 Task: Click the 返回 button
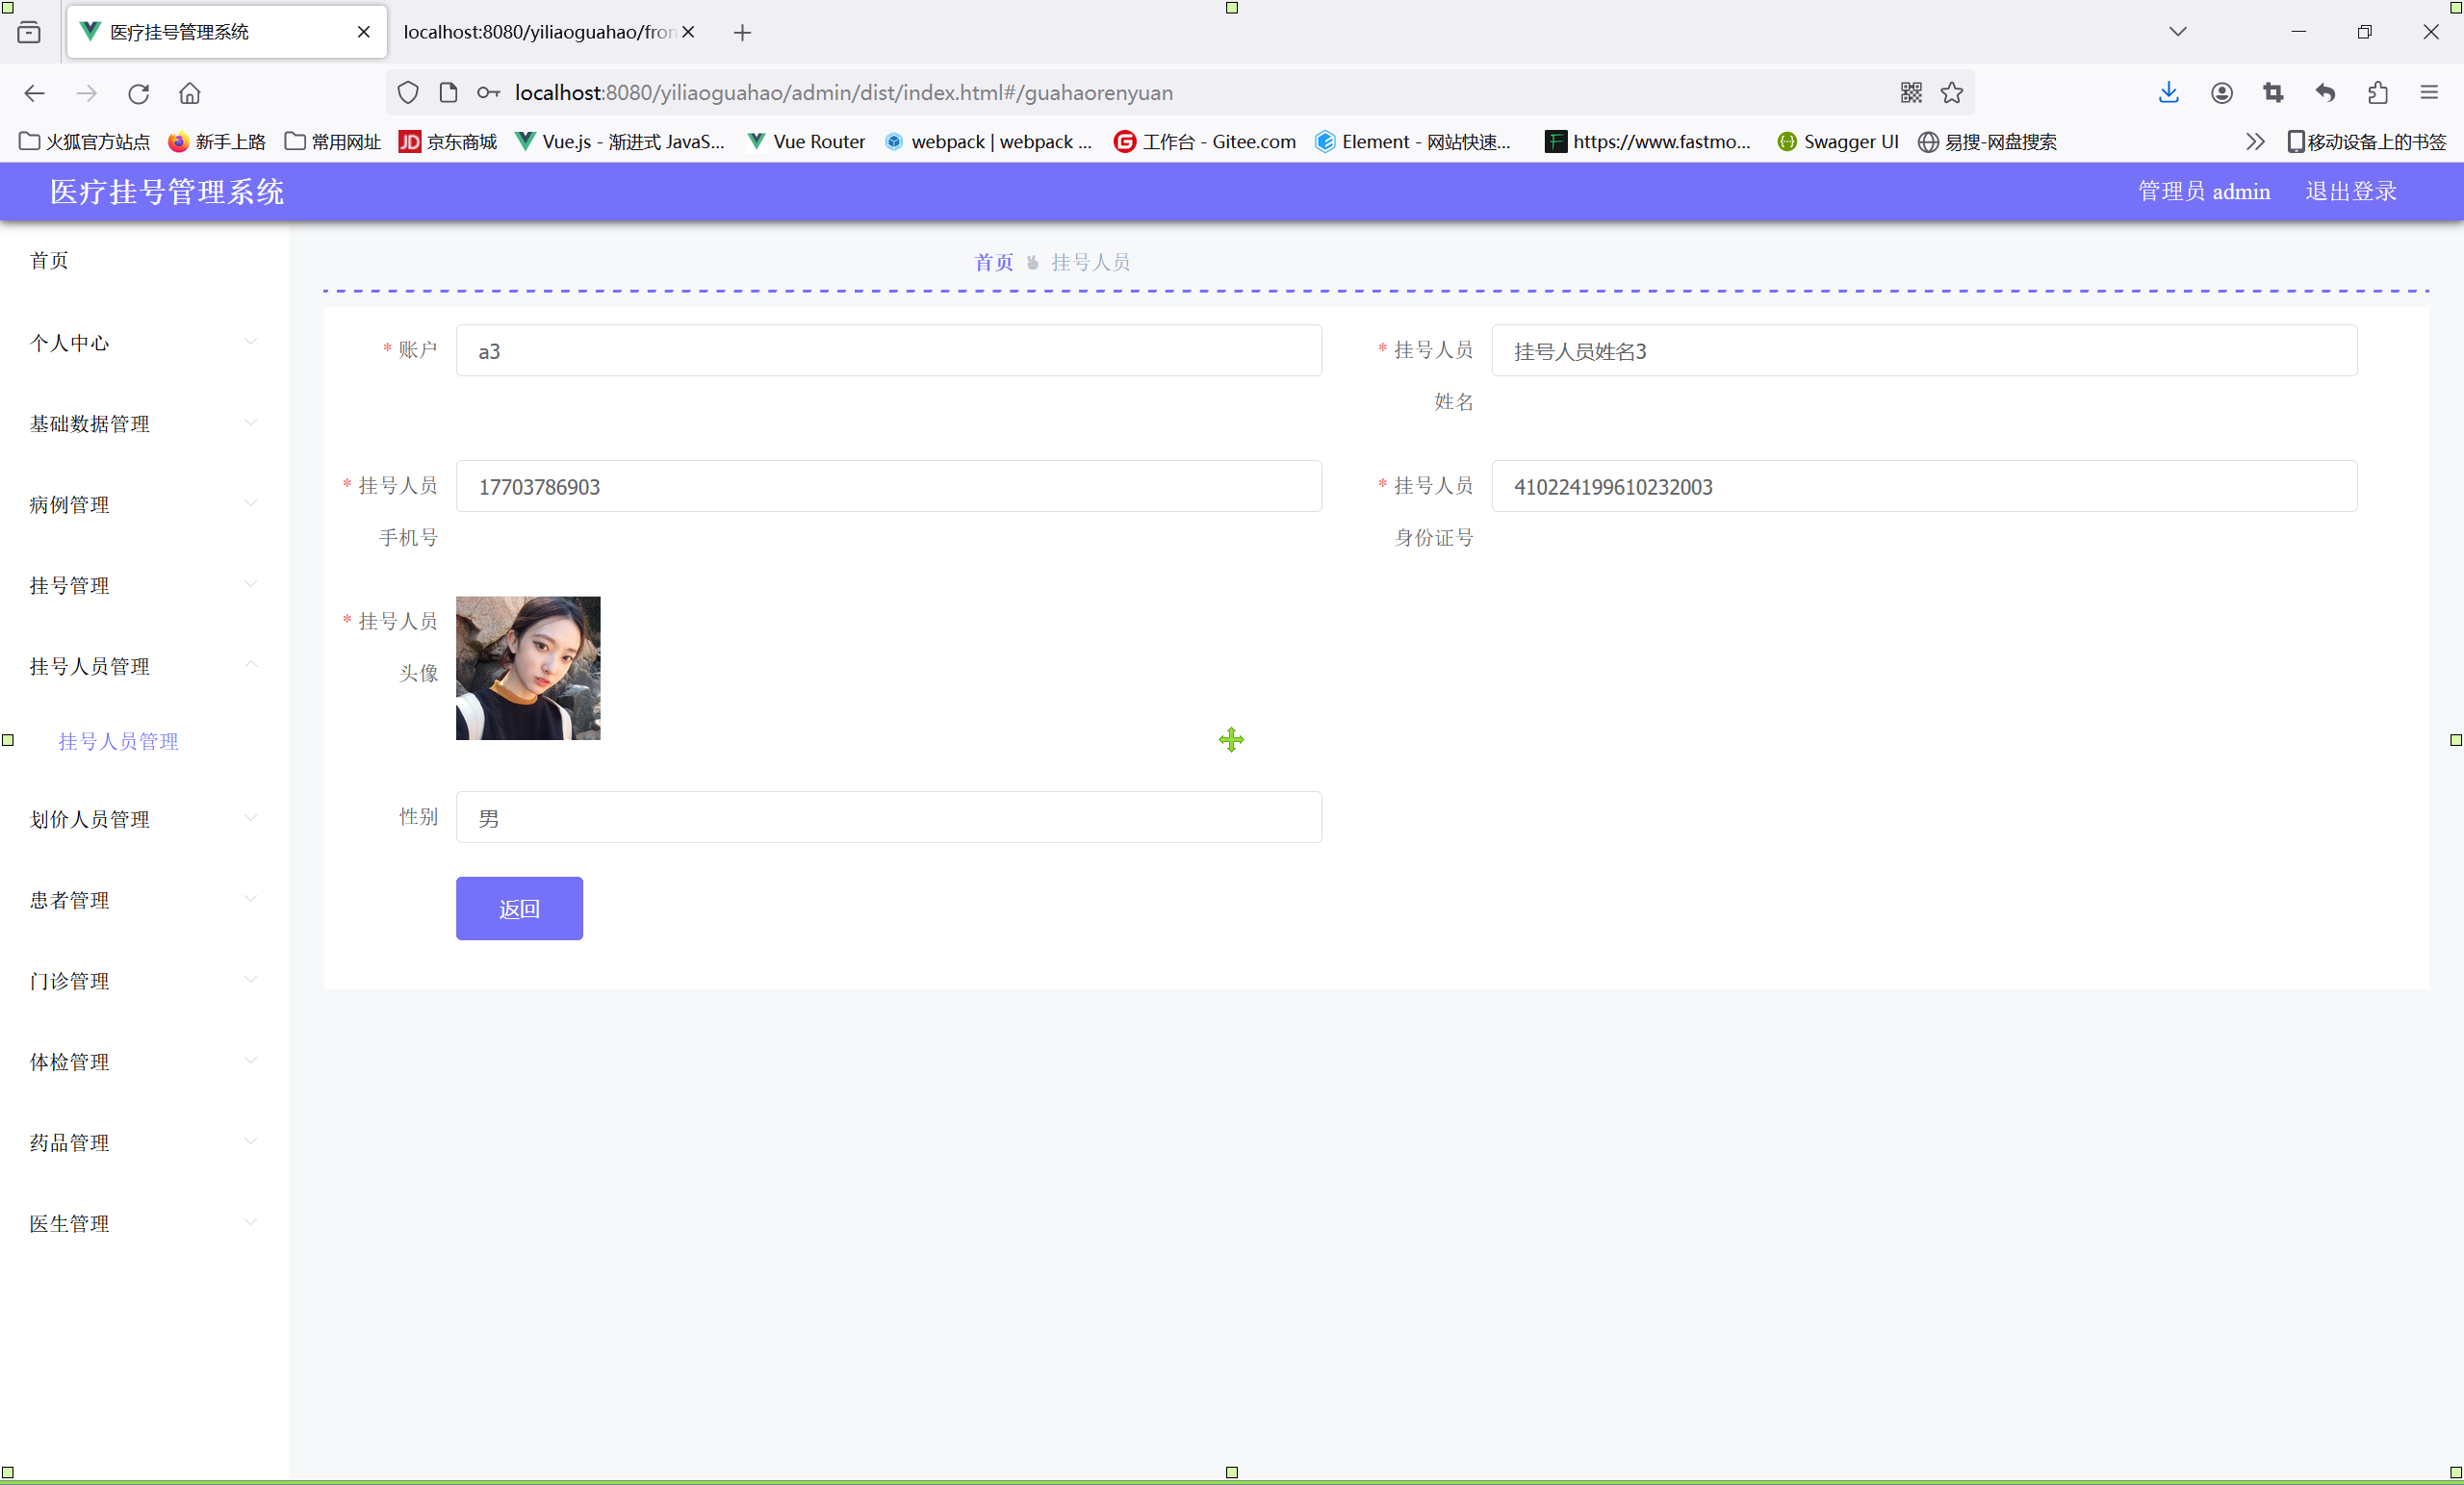[518, 908]
